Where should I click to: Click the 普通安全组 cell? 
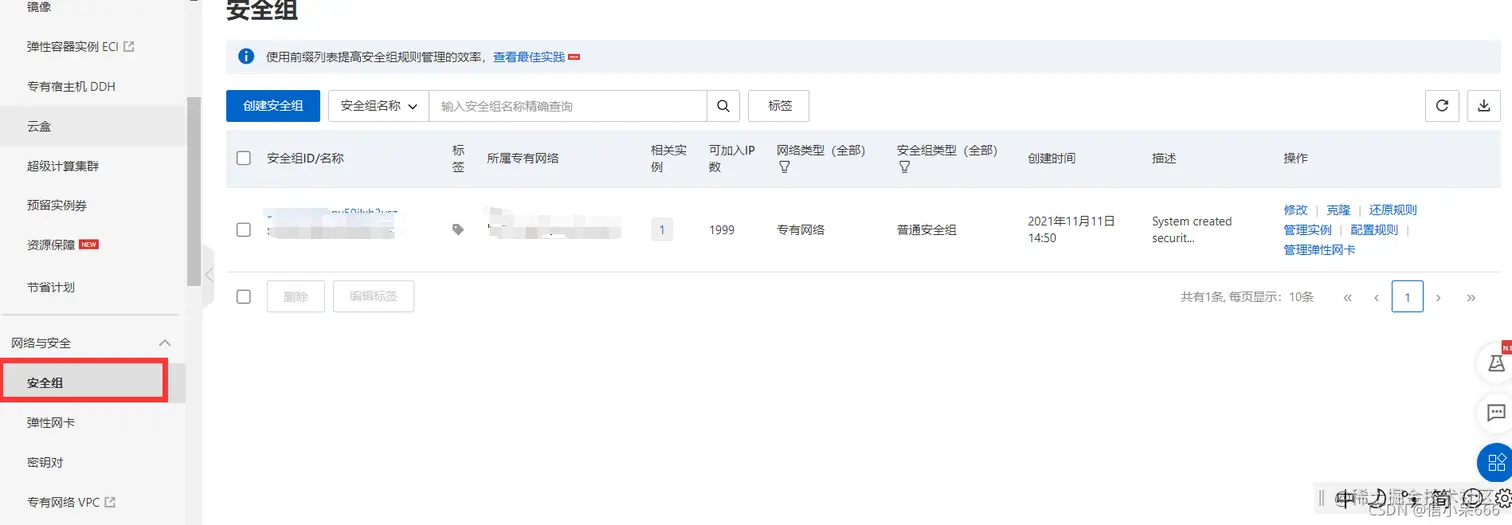pyautogui.click(x=927, y=230)
